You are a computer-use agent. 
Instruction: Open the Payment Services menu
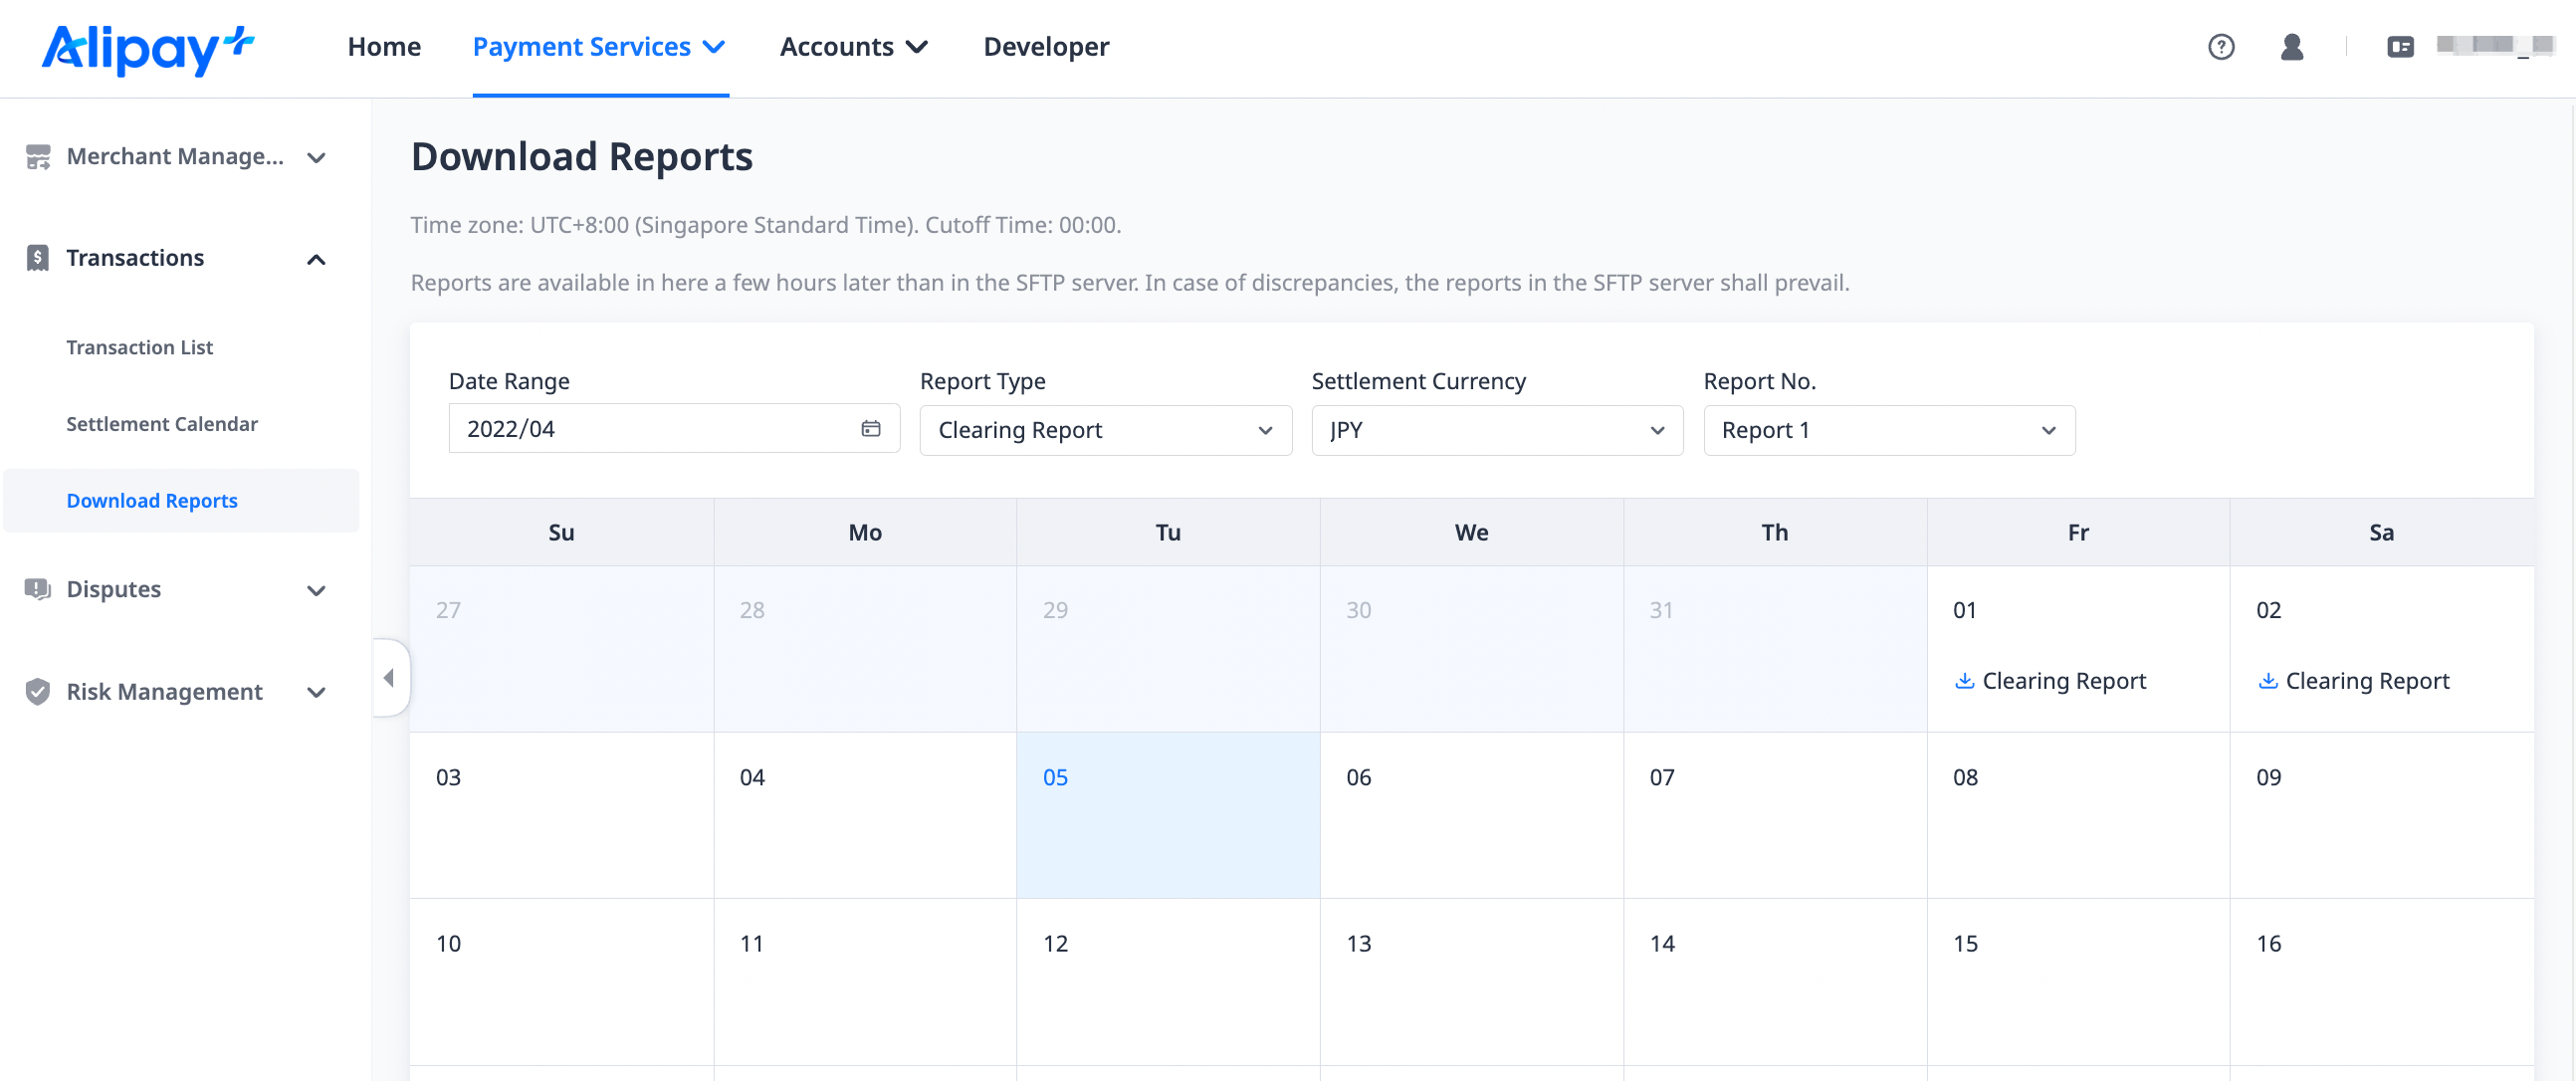598,47
